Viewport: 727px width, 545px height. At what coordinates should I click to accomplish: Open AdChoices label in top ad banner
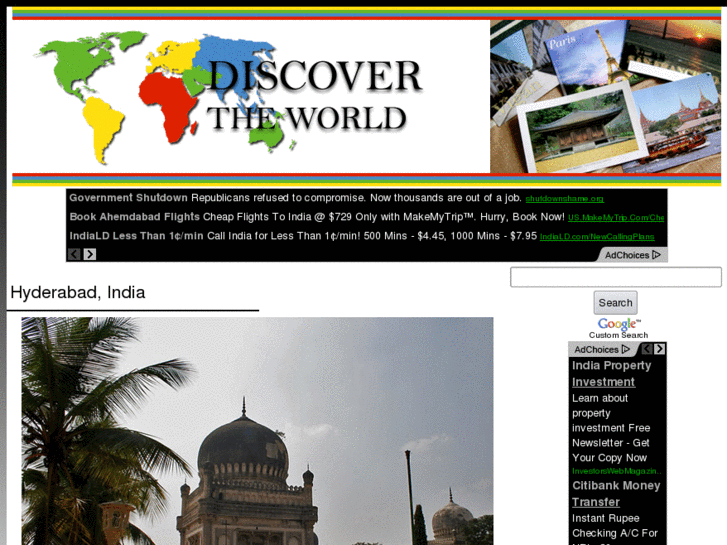[632, 255]
